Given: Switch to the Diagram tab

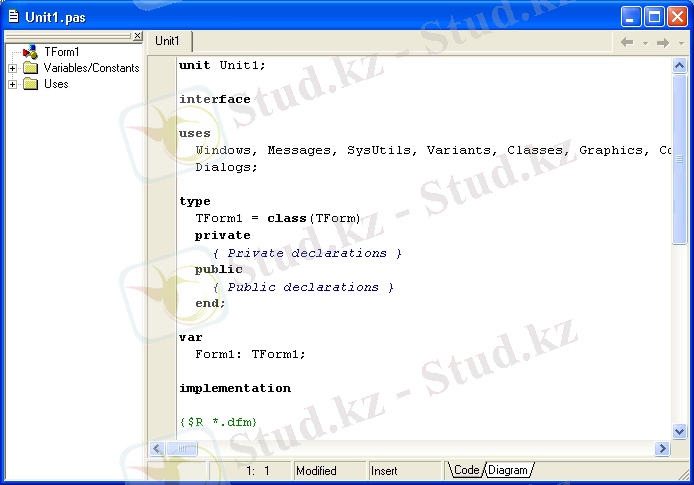Looking at the screenshot, I should pos(508,470).
